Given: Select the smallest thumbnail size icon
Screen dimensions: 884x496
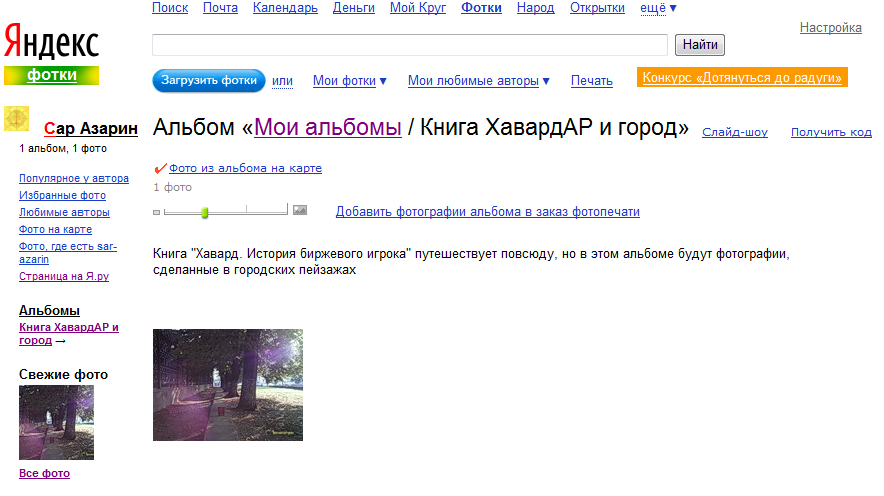Looking at the screenshot, I should coord(157,212).
